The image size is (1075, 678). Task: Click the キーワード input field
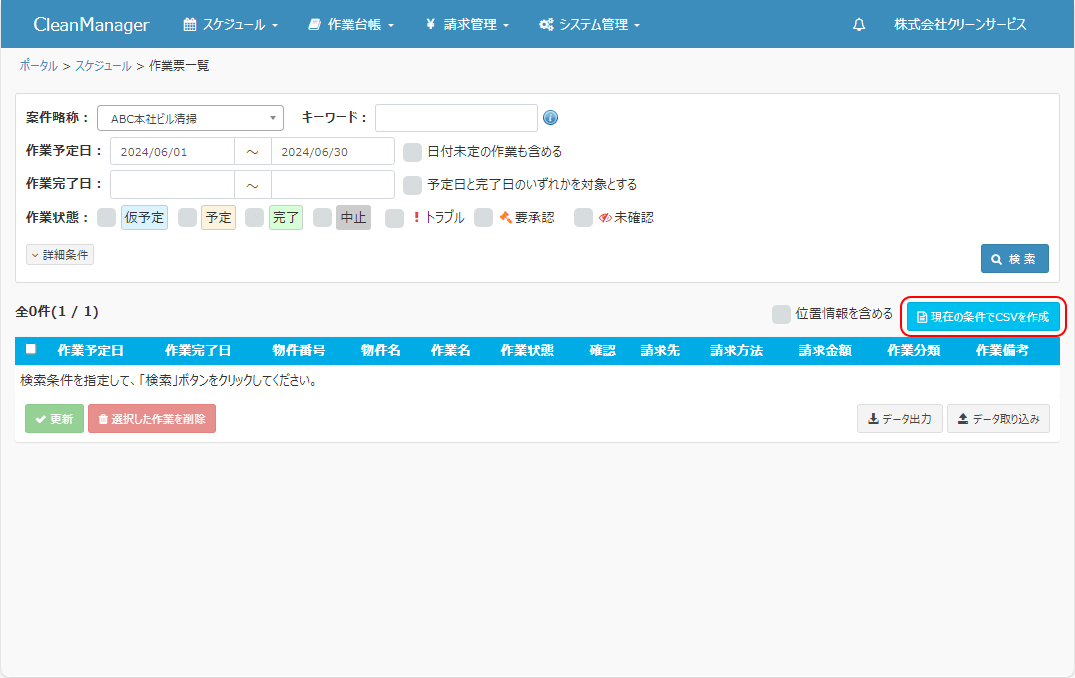point(456,118)
